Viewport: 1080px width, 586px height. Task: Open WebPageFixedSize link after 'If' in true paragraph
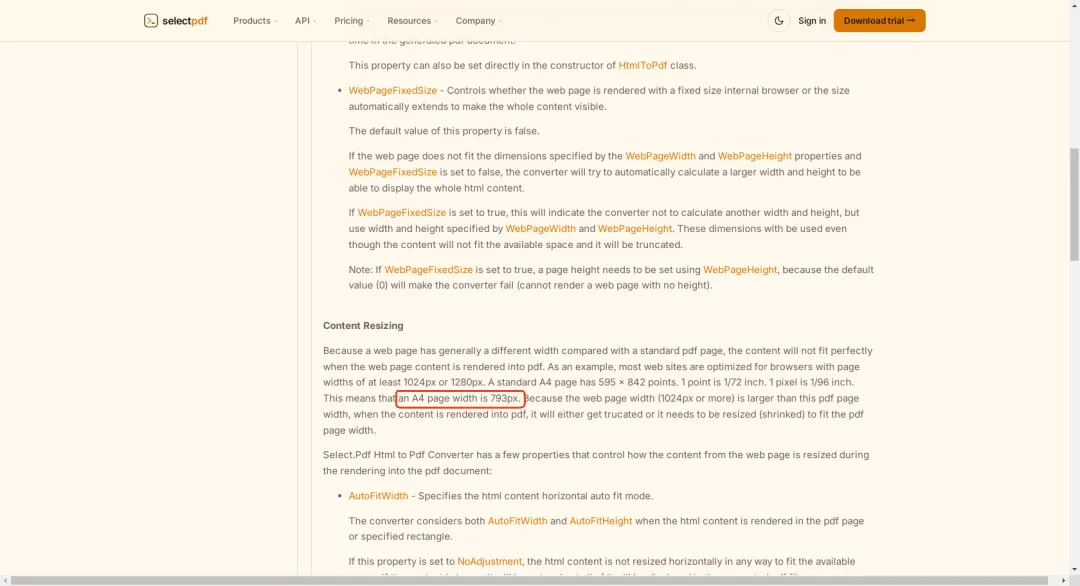[x=402, y=213]
